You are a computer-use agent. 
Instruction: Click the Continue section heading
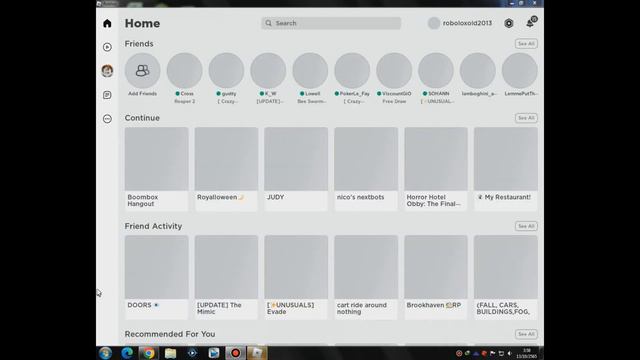click(x=142, y=118)
